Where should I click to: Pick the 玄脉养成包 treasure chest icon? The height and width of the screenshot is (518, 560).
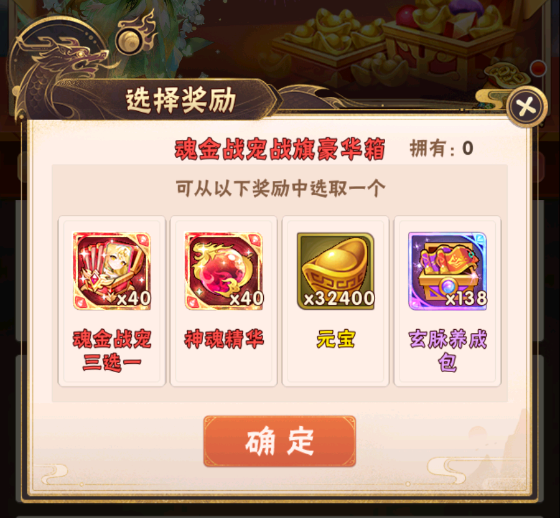pos(448,270)
